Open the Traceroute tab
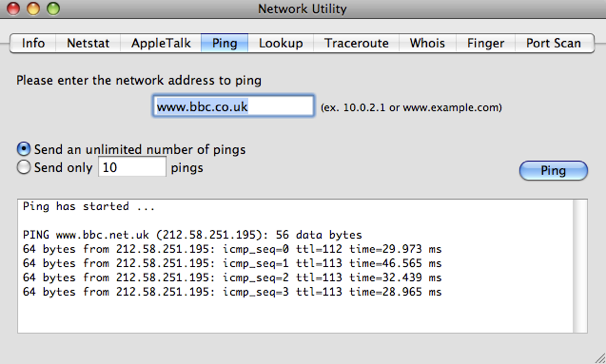The height and width of the screenshot is (364, 606). point(356,43)
